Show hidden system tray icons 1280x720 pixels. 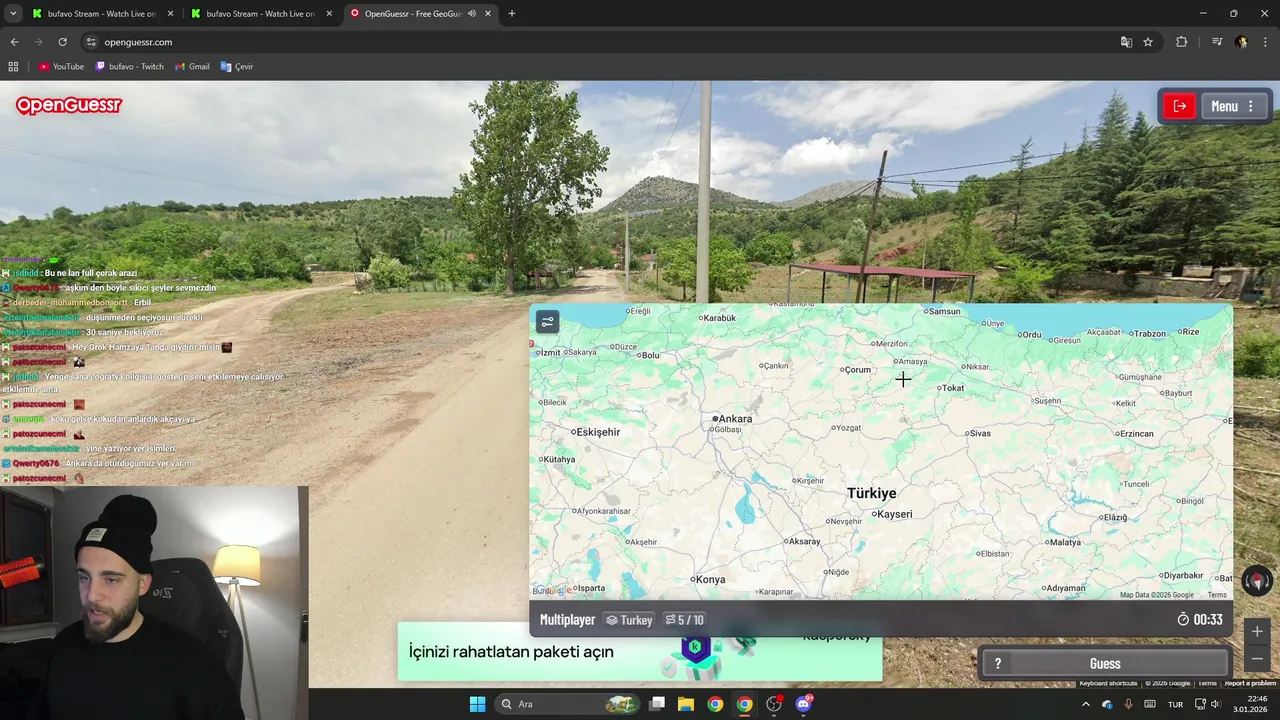[1086, 704]
